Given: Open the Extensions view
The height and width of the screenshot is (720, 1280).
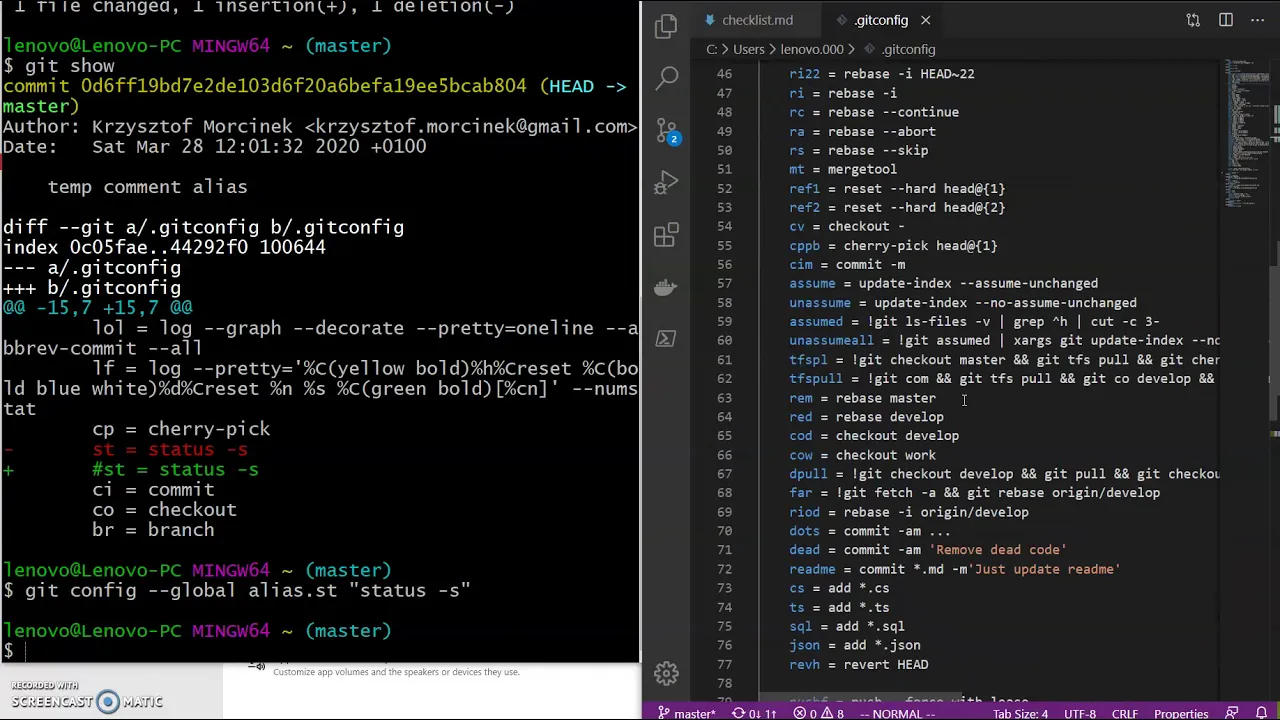Looking at the screenshot, I should pos(666,236).
